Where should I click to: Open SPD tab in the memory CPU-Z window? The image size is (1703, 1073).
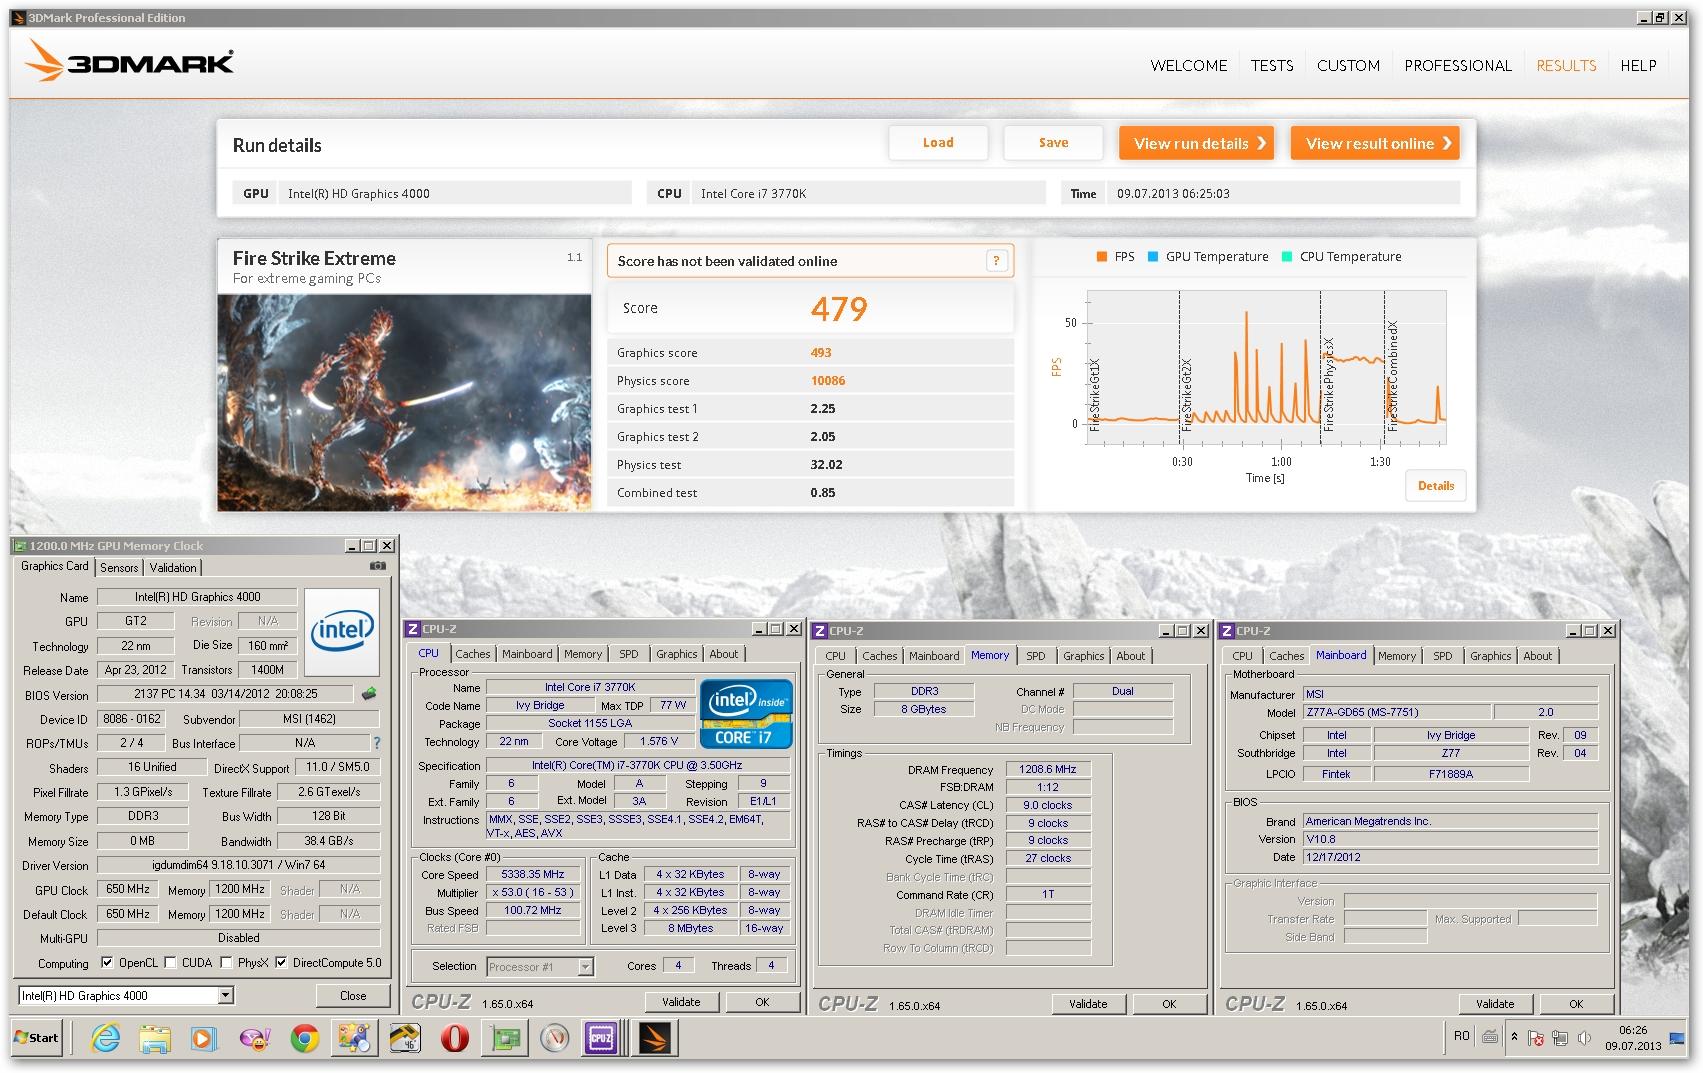pos(1036,656)
